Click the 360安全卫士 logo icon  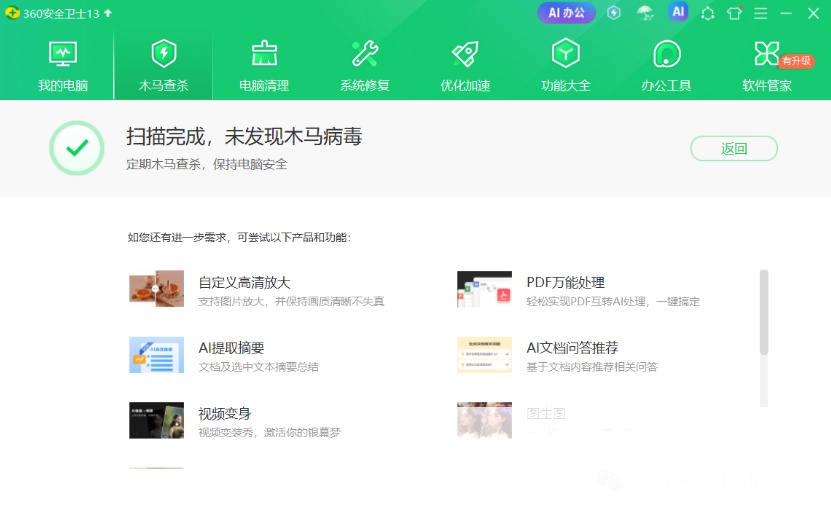(12, 13)
